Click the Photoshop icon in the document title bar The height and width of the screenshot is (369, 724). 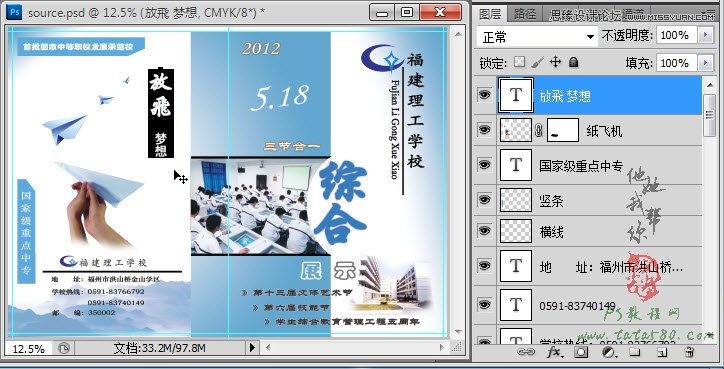coord(13,12)
